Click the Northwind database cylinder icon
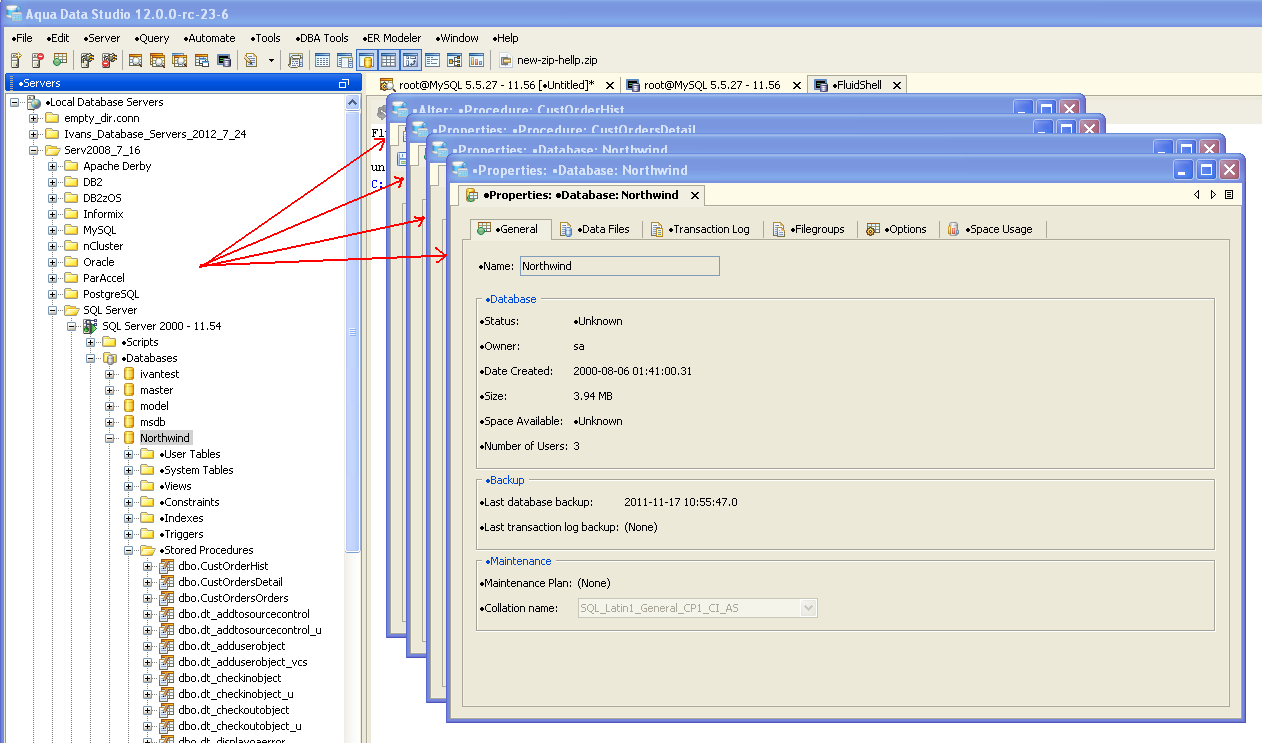1262x743 pixels. click(x=129, y=438)
